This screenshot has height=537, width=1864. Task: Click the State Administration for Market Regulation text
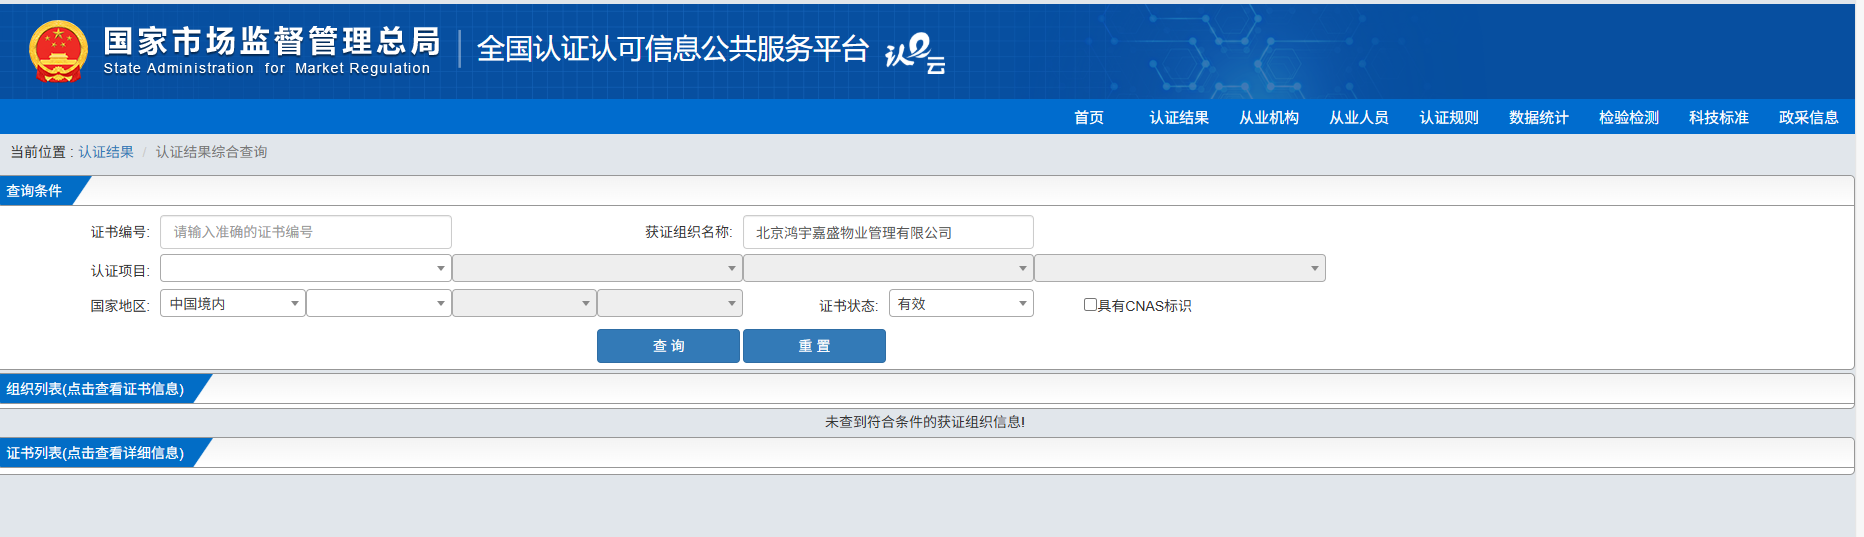tap(267, 68)
